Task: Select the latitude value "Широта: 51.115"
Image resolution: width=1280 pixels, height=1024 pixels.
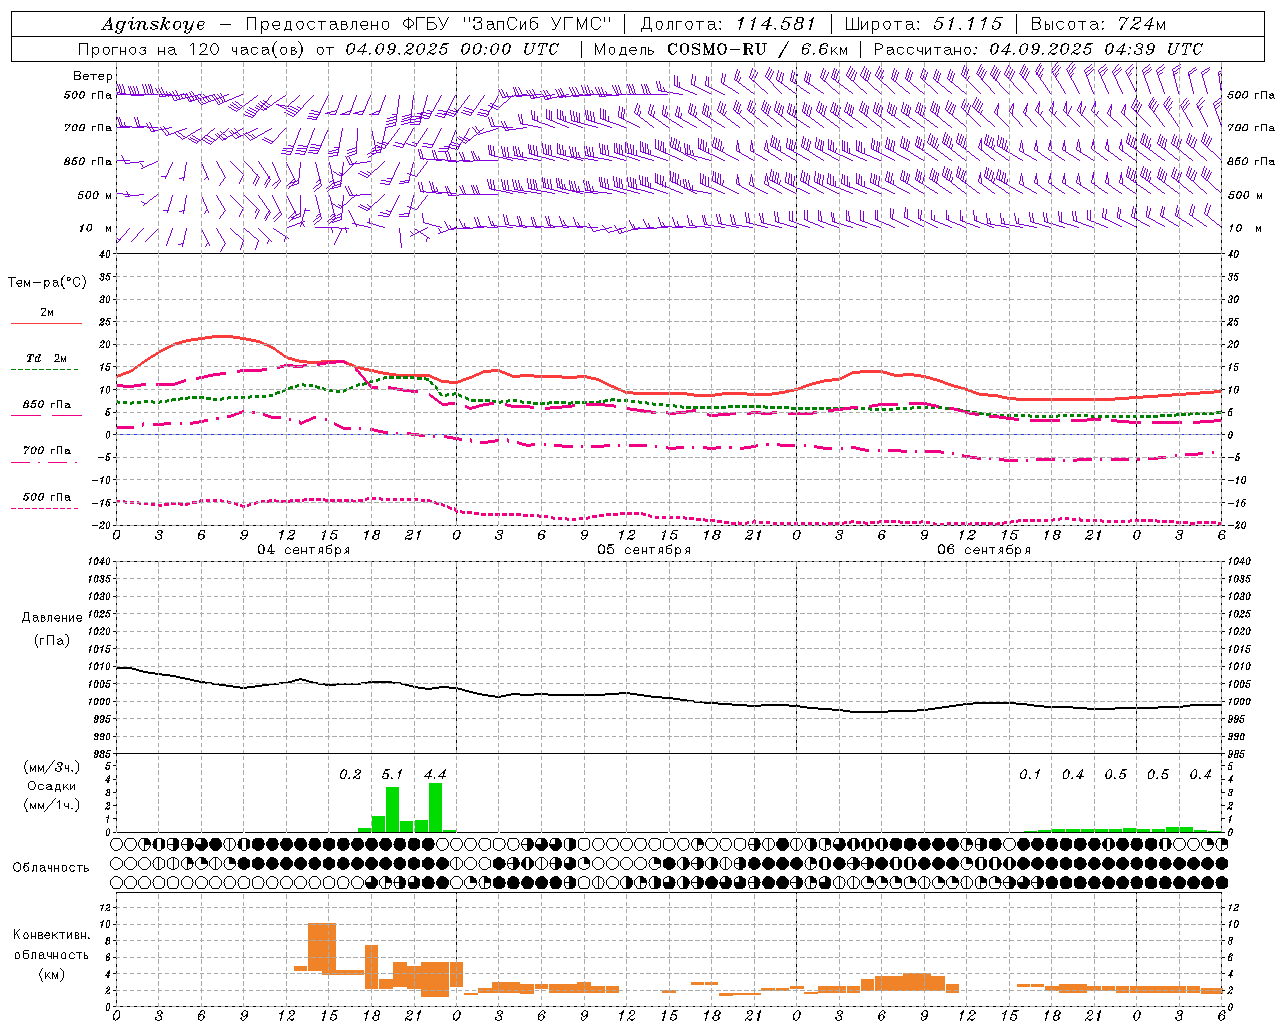Action: coord(923,24)
